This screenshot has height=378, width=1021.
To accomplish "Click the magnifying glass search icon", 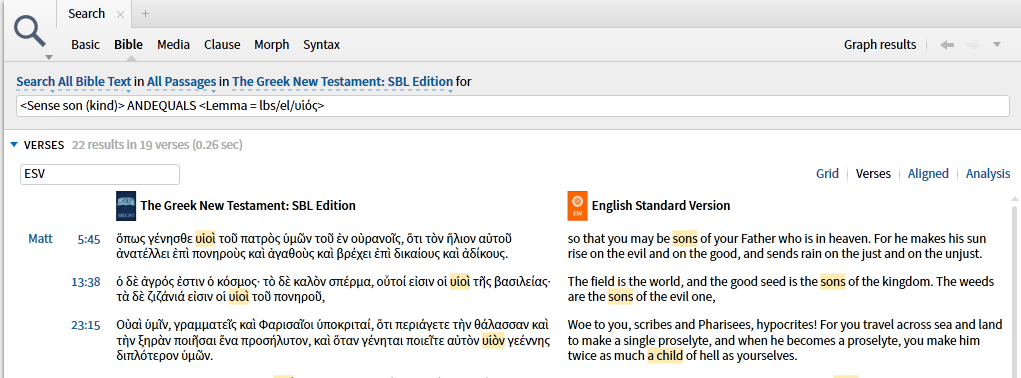I will (x=29, y=31).
